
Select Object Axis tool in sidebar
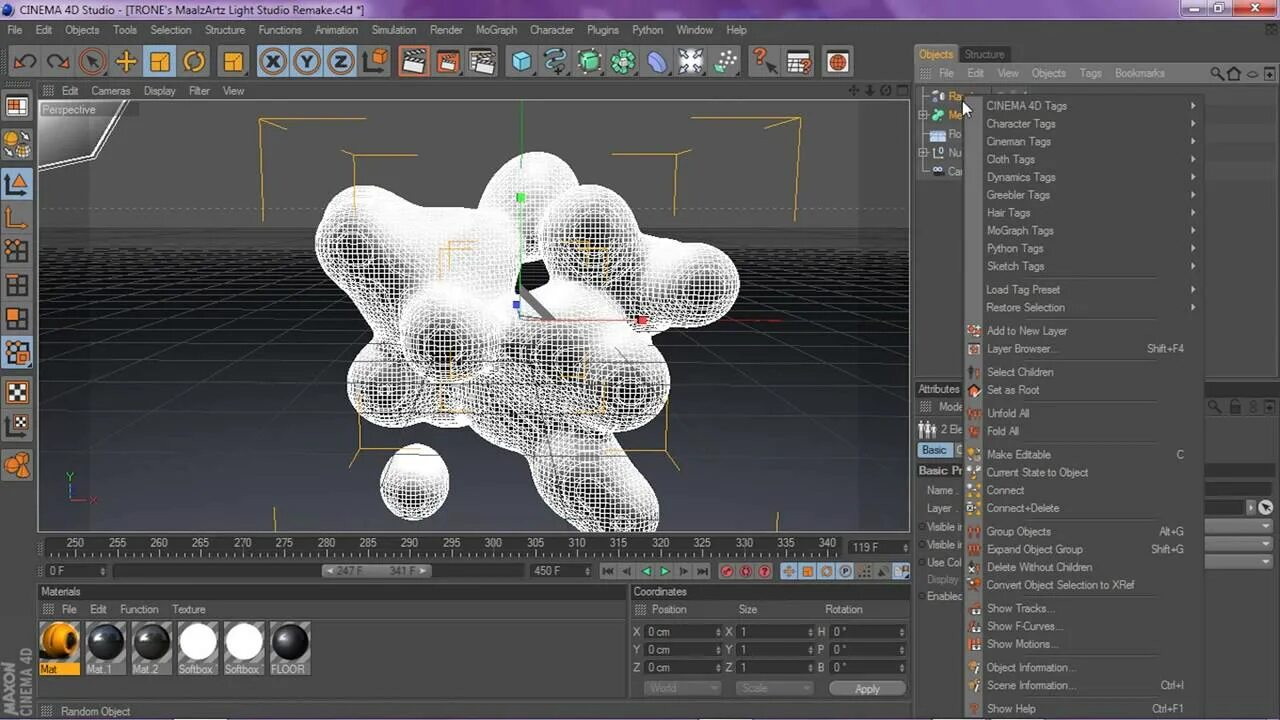tap(17, 217)
